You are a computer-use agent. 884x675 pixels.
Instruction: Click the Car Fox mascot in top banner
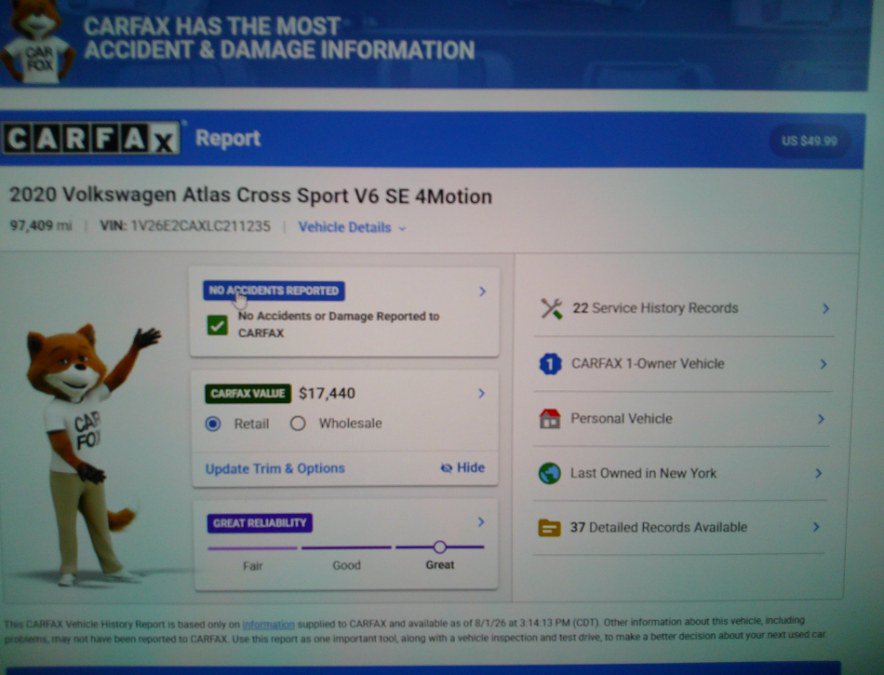point(37,41)
